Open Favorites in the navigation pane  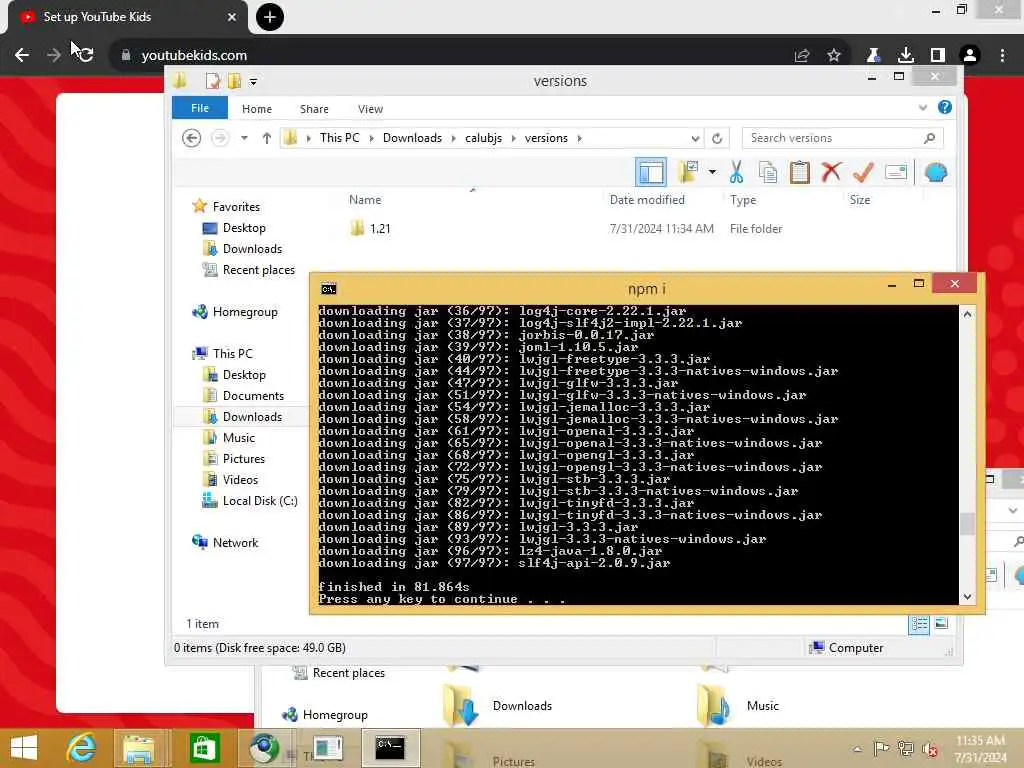[236, 206]
